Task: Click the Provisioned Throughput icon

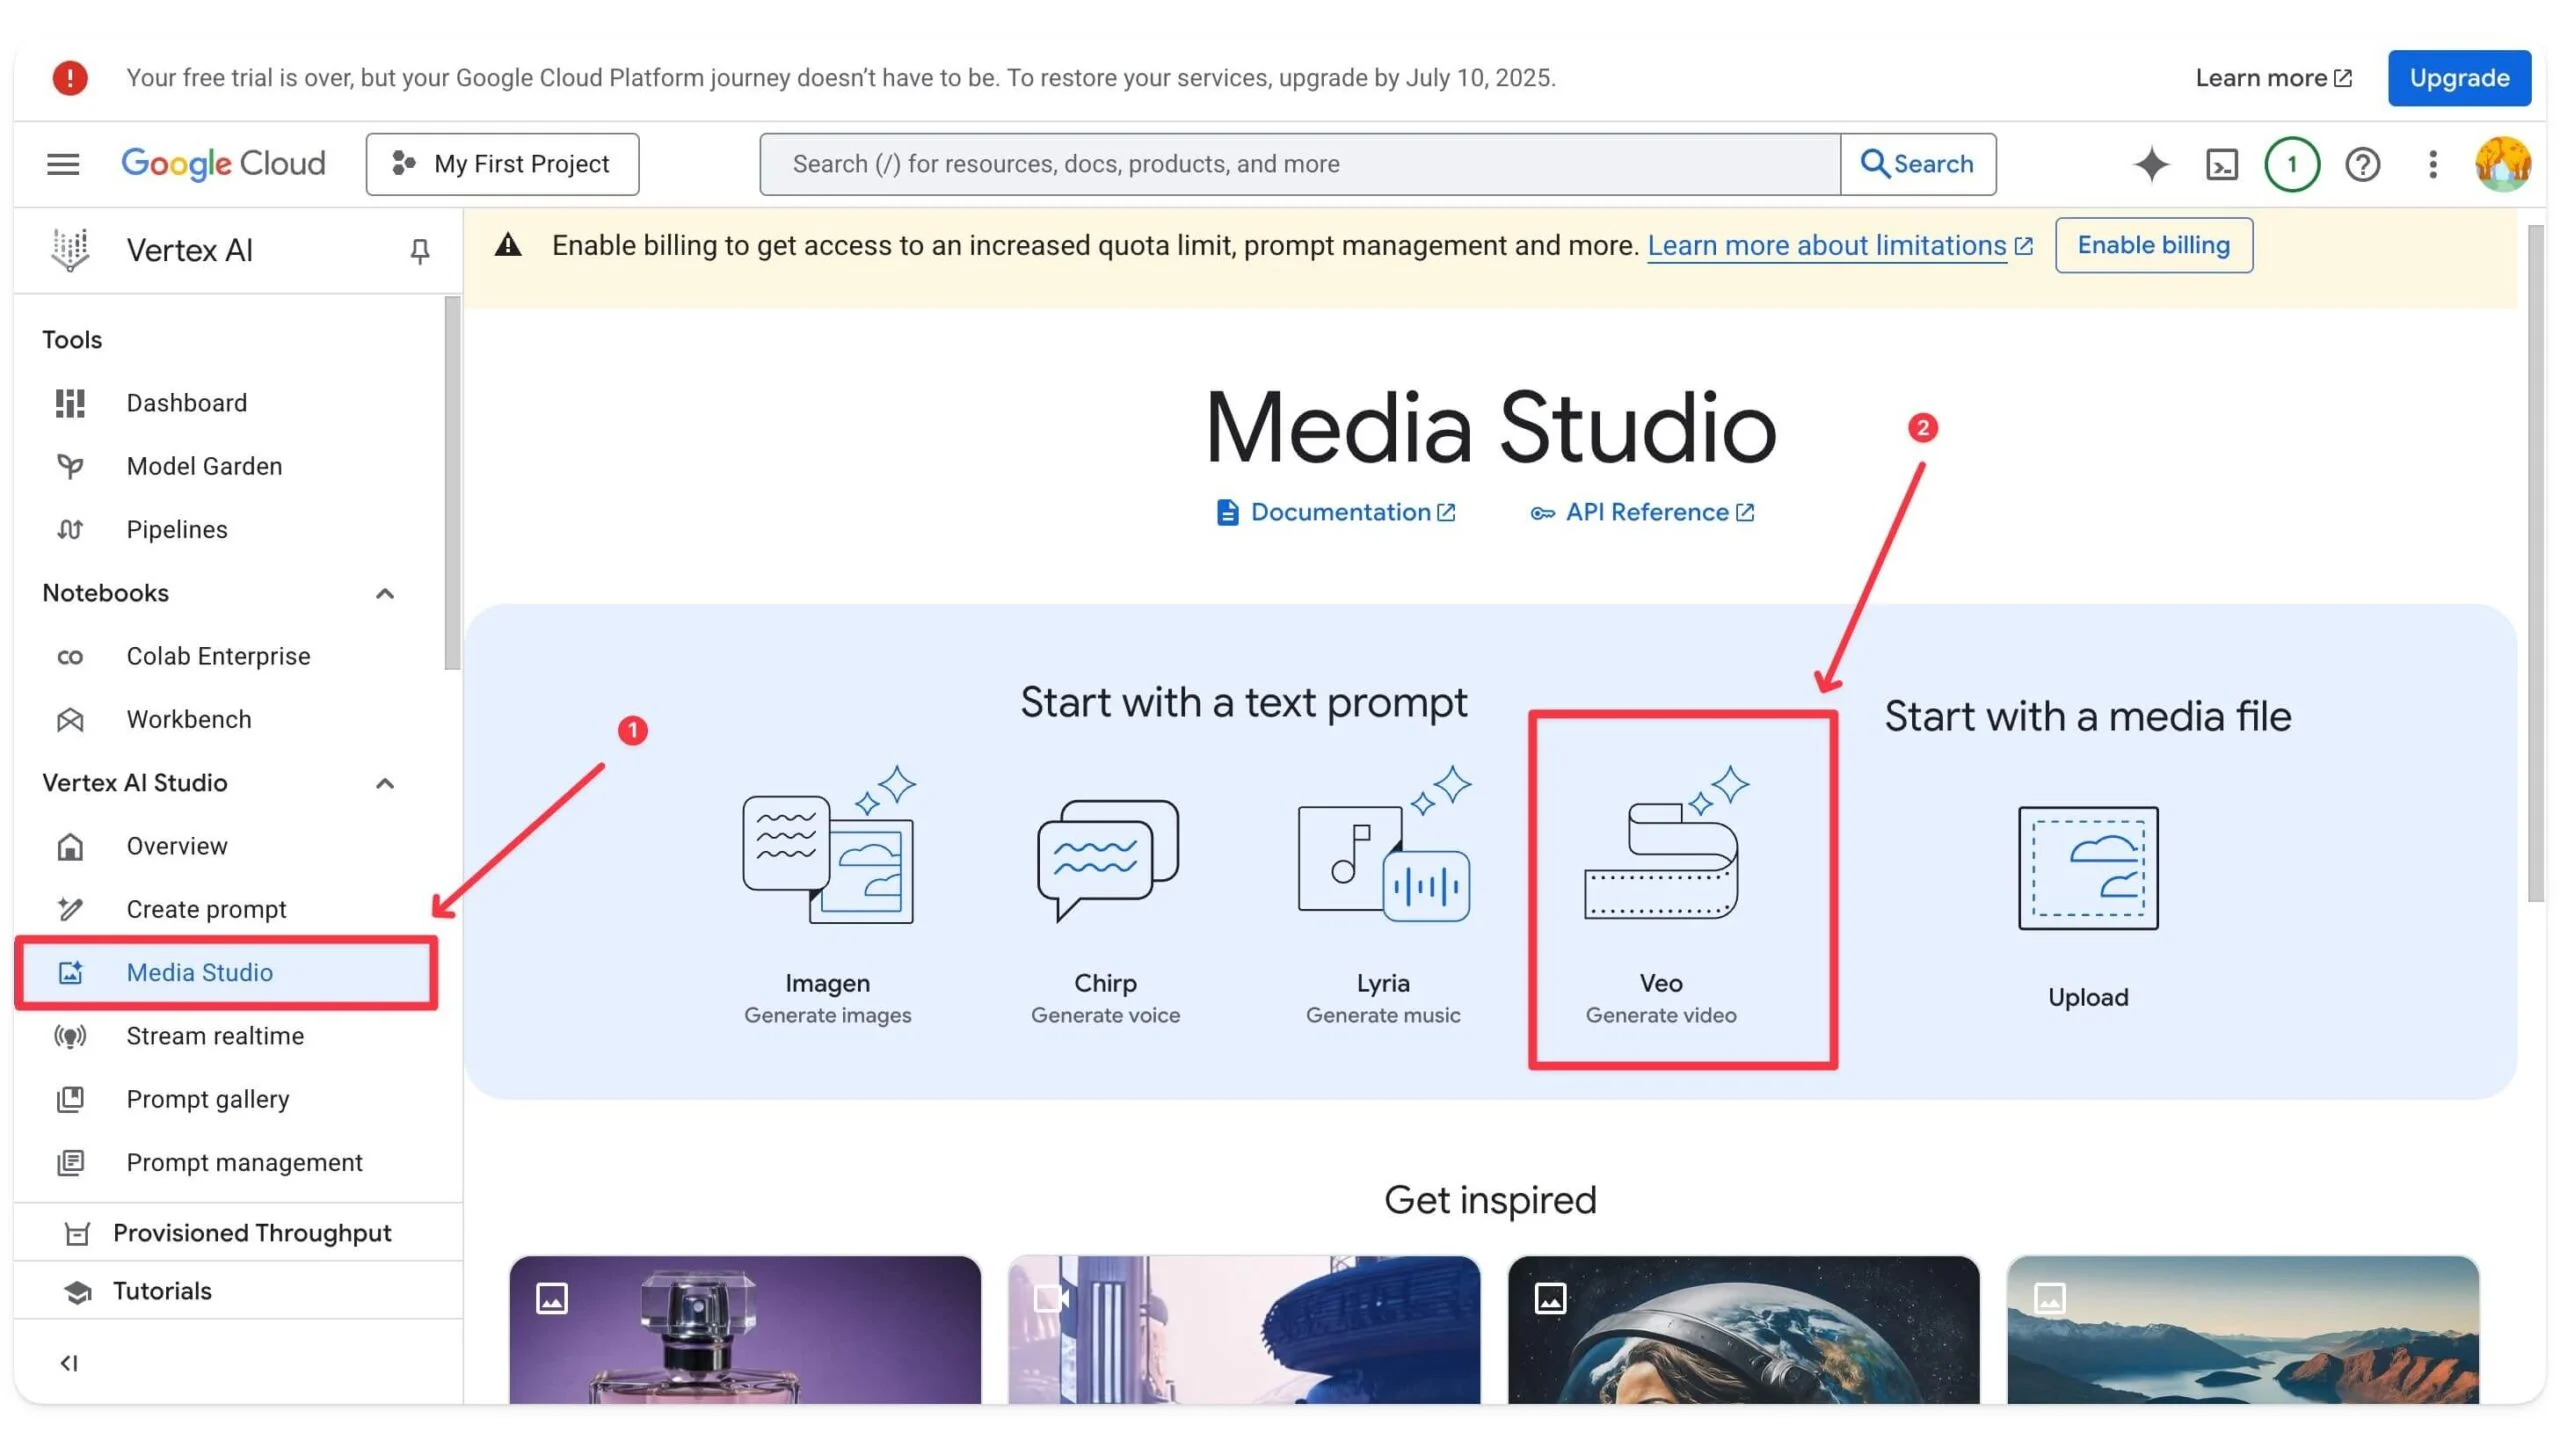Action: pyautogui.click(x=77, y=1234)
